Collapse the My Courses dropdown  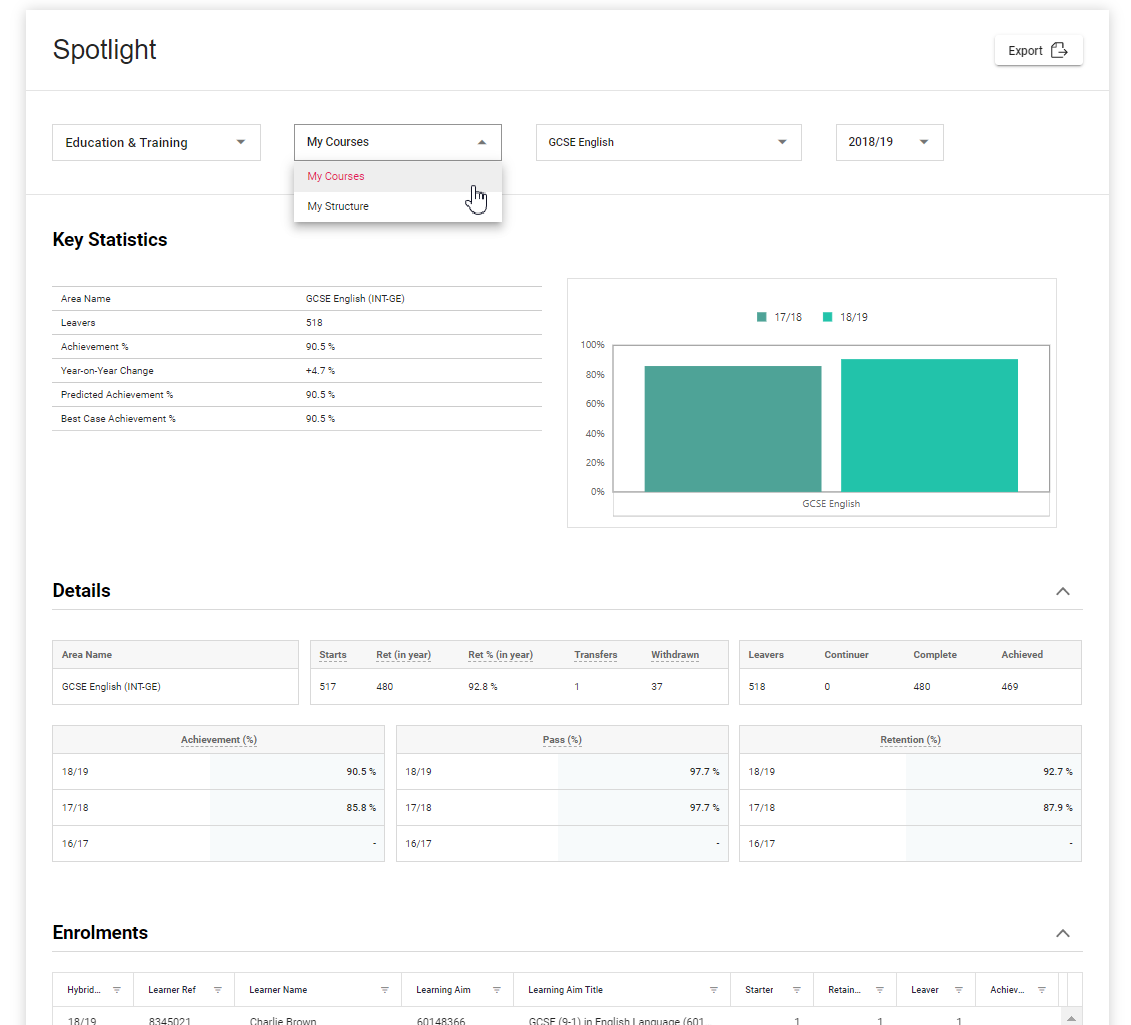click(x=397, y=142)
